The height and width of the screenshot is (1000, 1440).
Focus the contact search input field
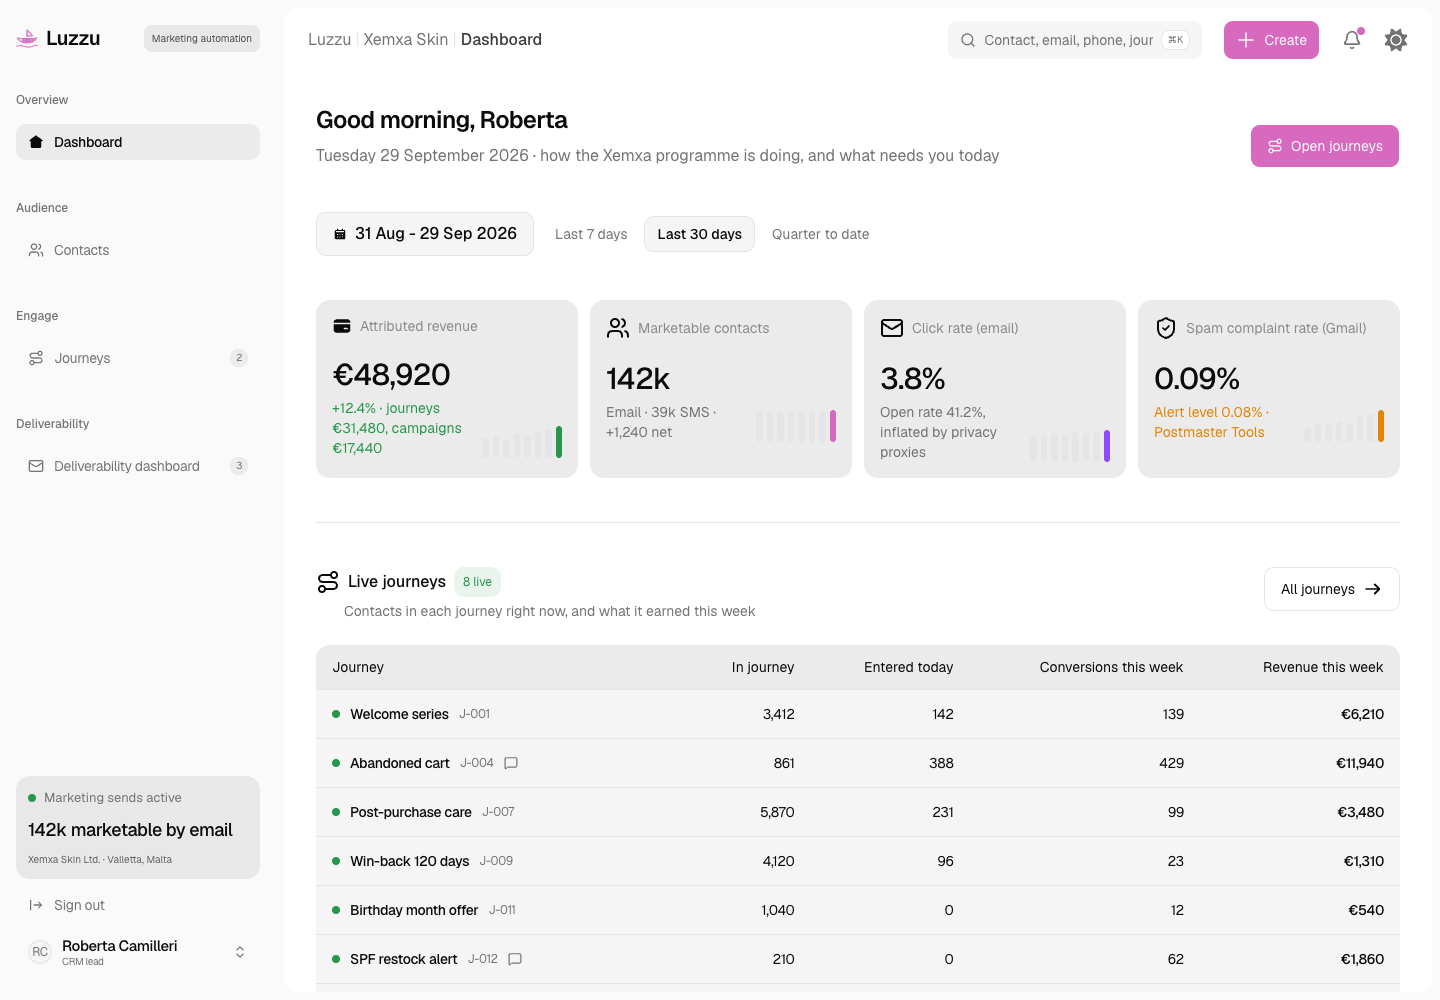[x=1075, y=40]
